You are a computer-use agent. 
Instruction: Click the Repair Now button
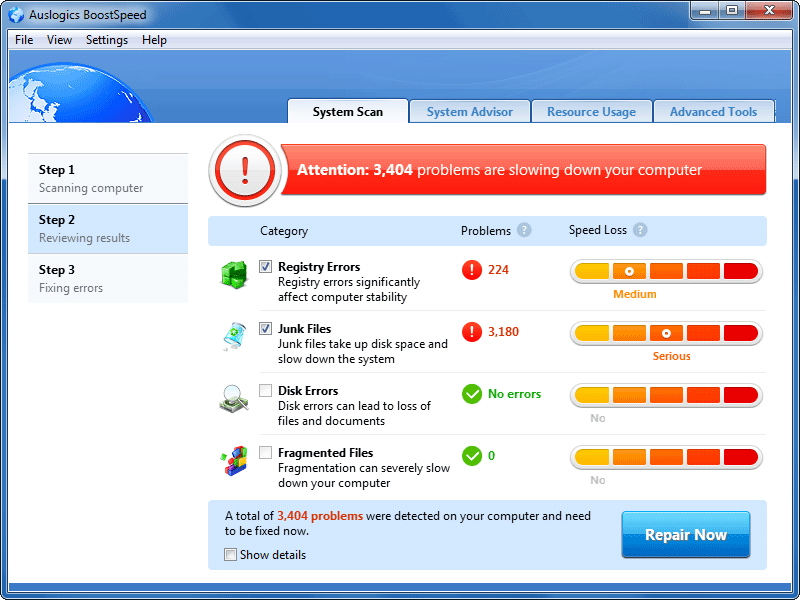click(x=685, y=534)
